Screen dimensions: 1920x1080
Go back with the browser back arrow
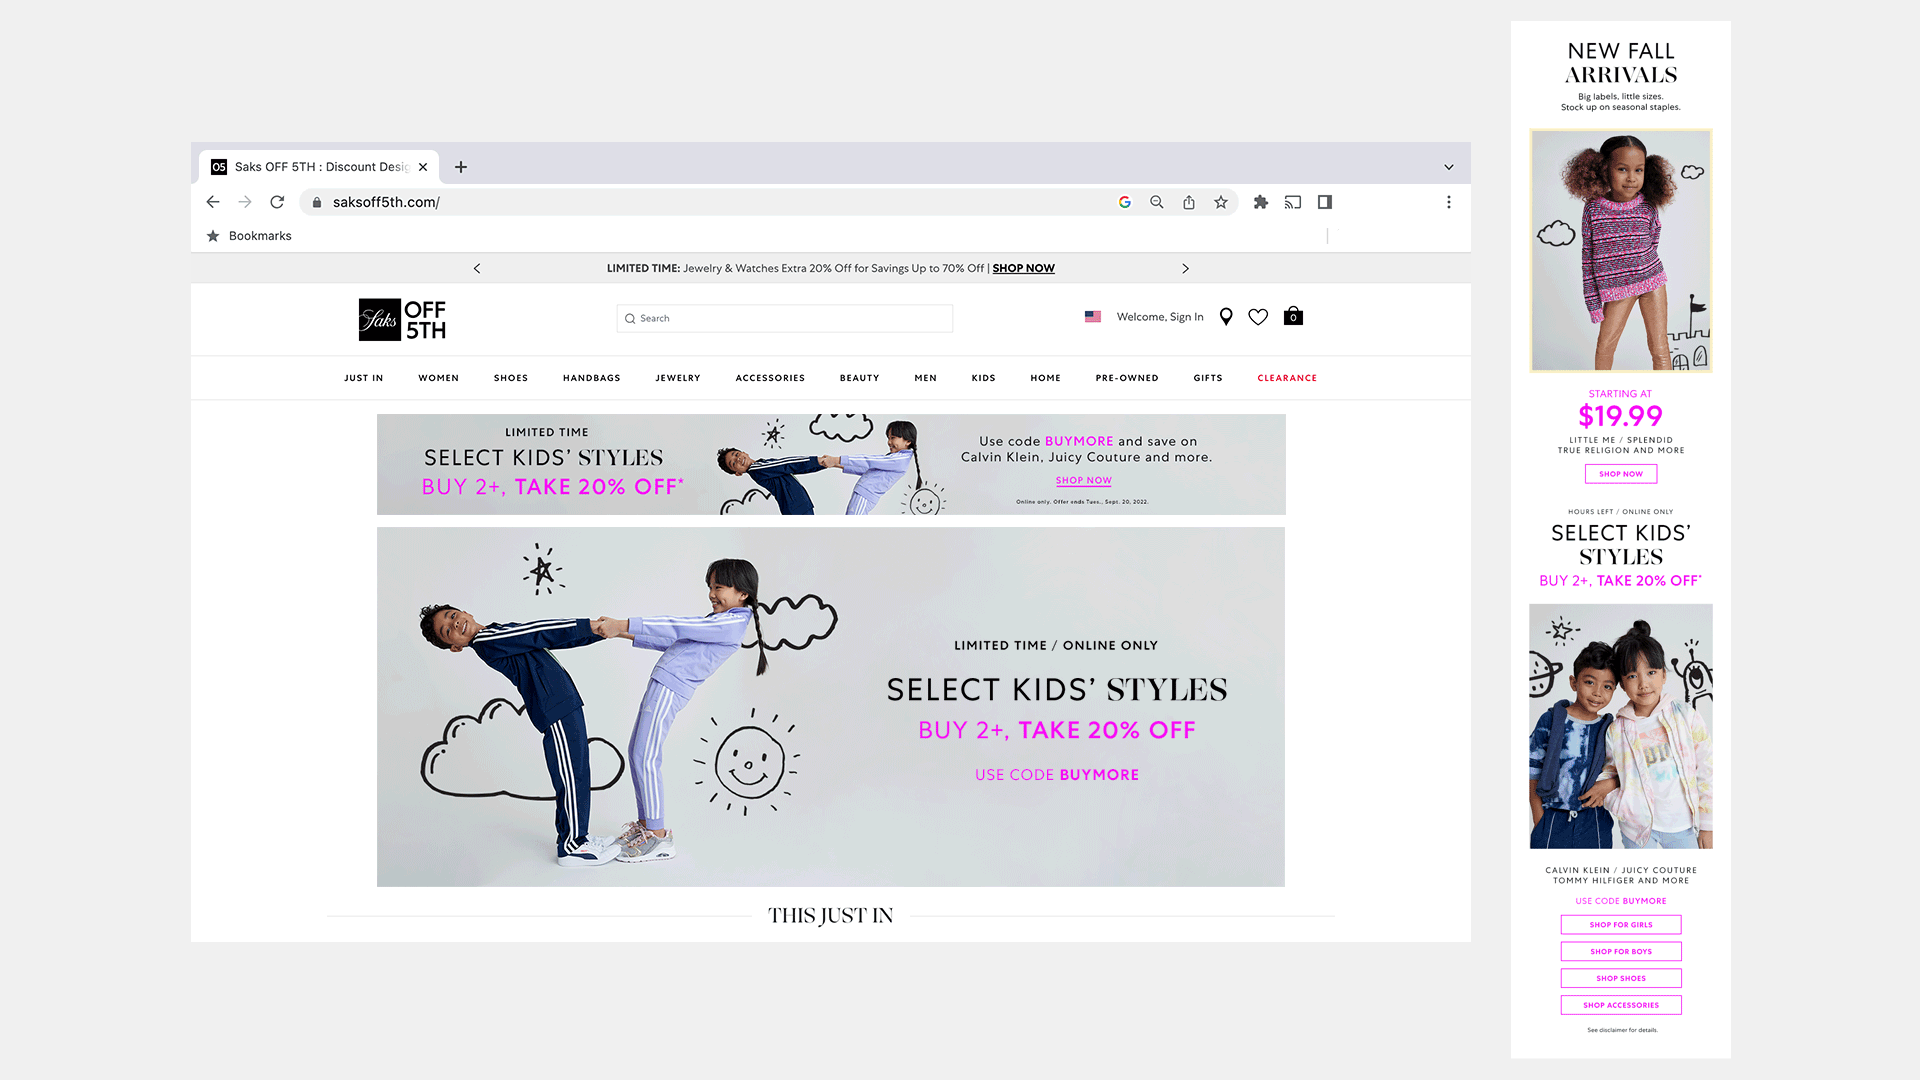pos(213,202)
